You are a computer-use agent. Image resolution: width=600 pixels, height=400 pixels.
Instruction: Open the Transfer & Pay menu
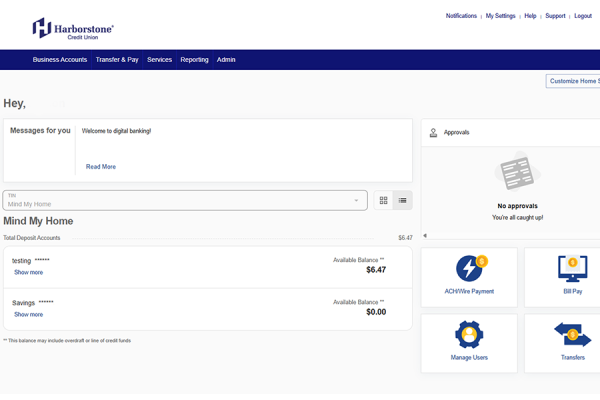click(117, 60)
